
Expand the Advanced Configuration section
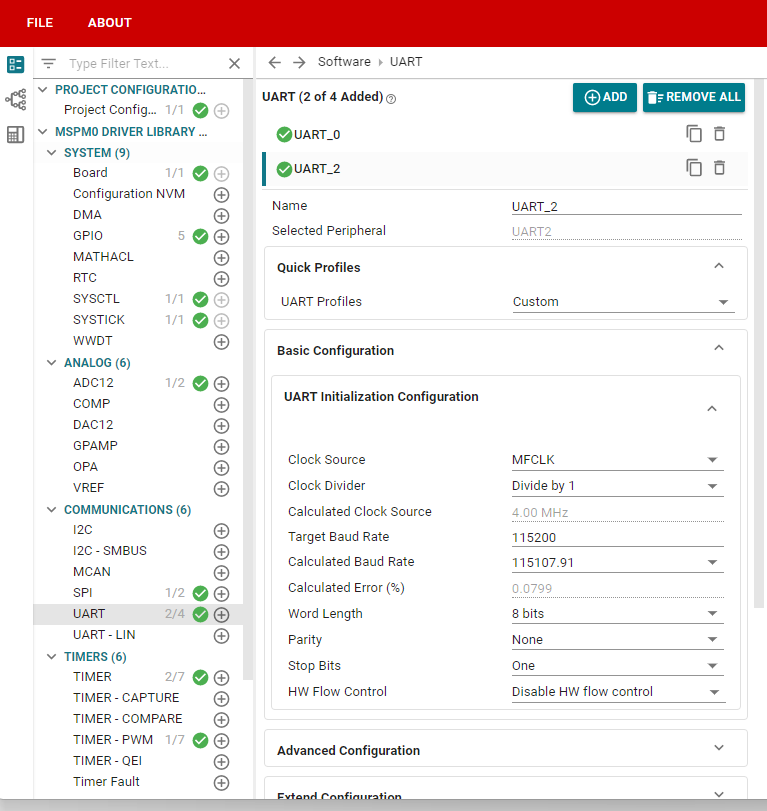[719, 748]
